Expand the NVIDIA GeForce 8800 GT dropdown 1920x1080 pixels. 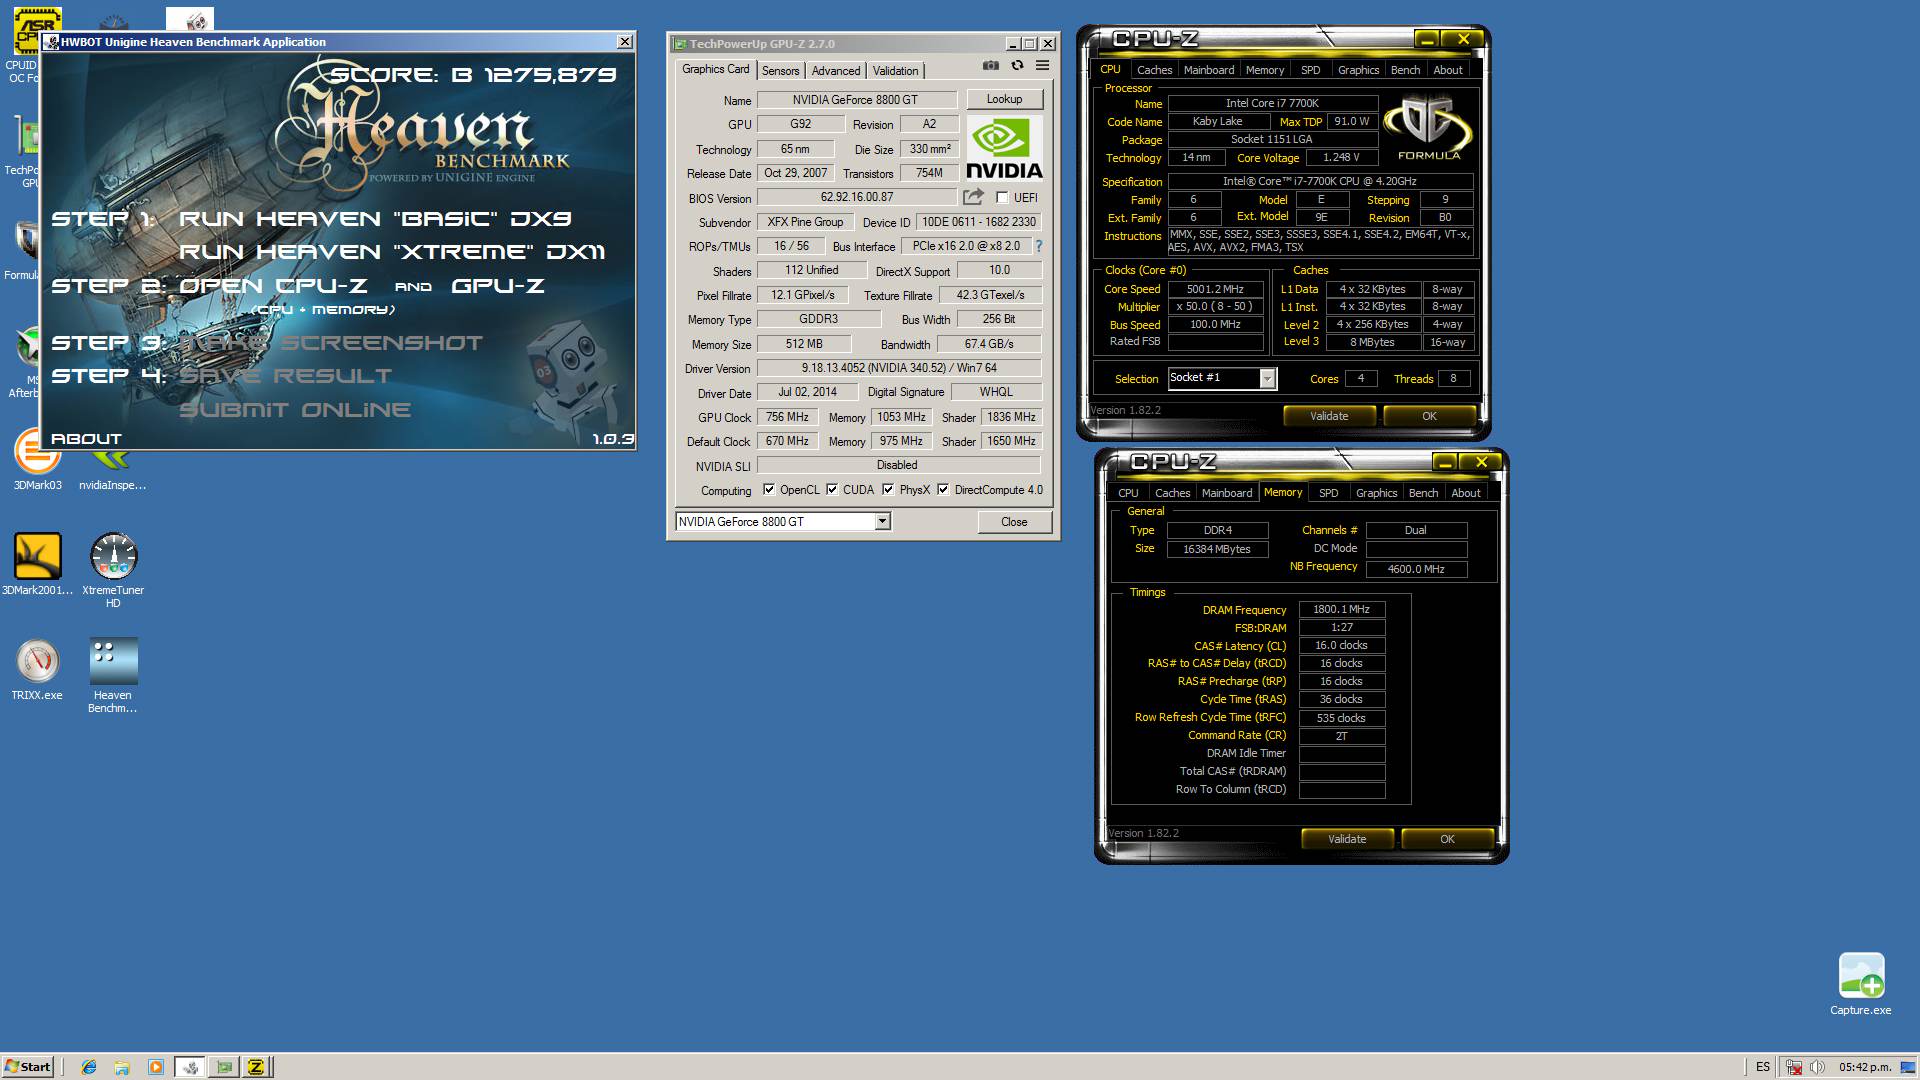click(x=882, y=521)
